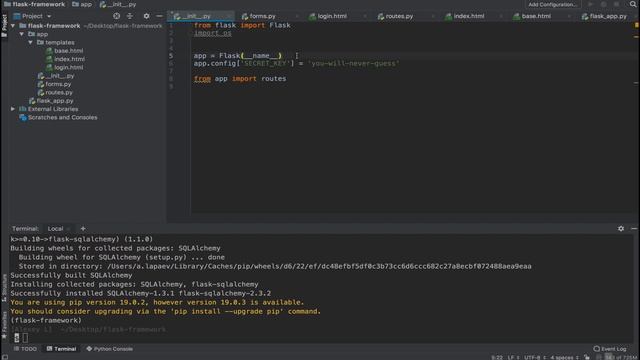Screen dimensions: 640x360
Task: Open Project panel settings gear
Action: point(146,16)
